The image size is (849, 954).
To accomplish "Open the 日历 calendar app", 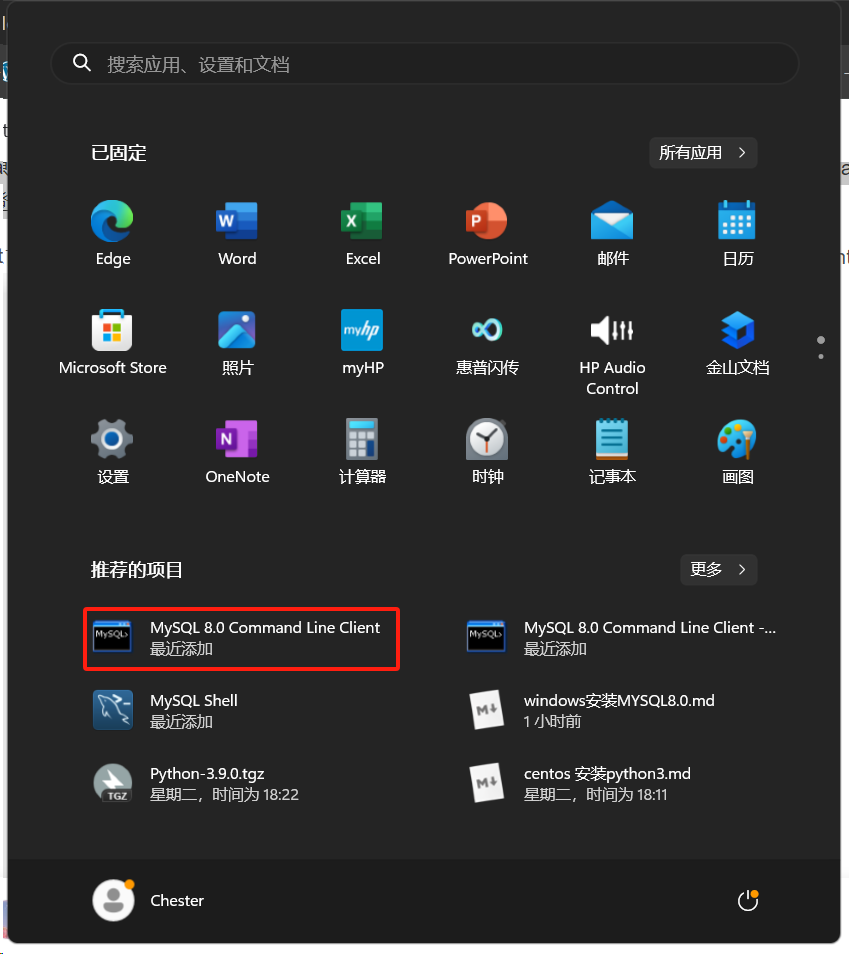I will coord(738,233).
